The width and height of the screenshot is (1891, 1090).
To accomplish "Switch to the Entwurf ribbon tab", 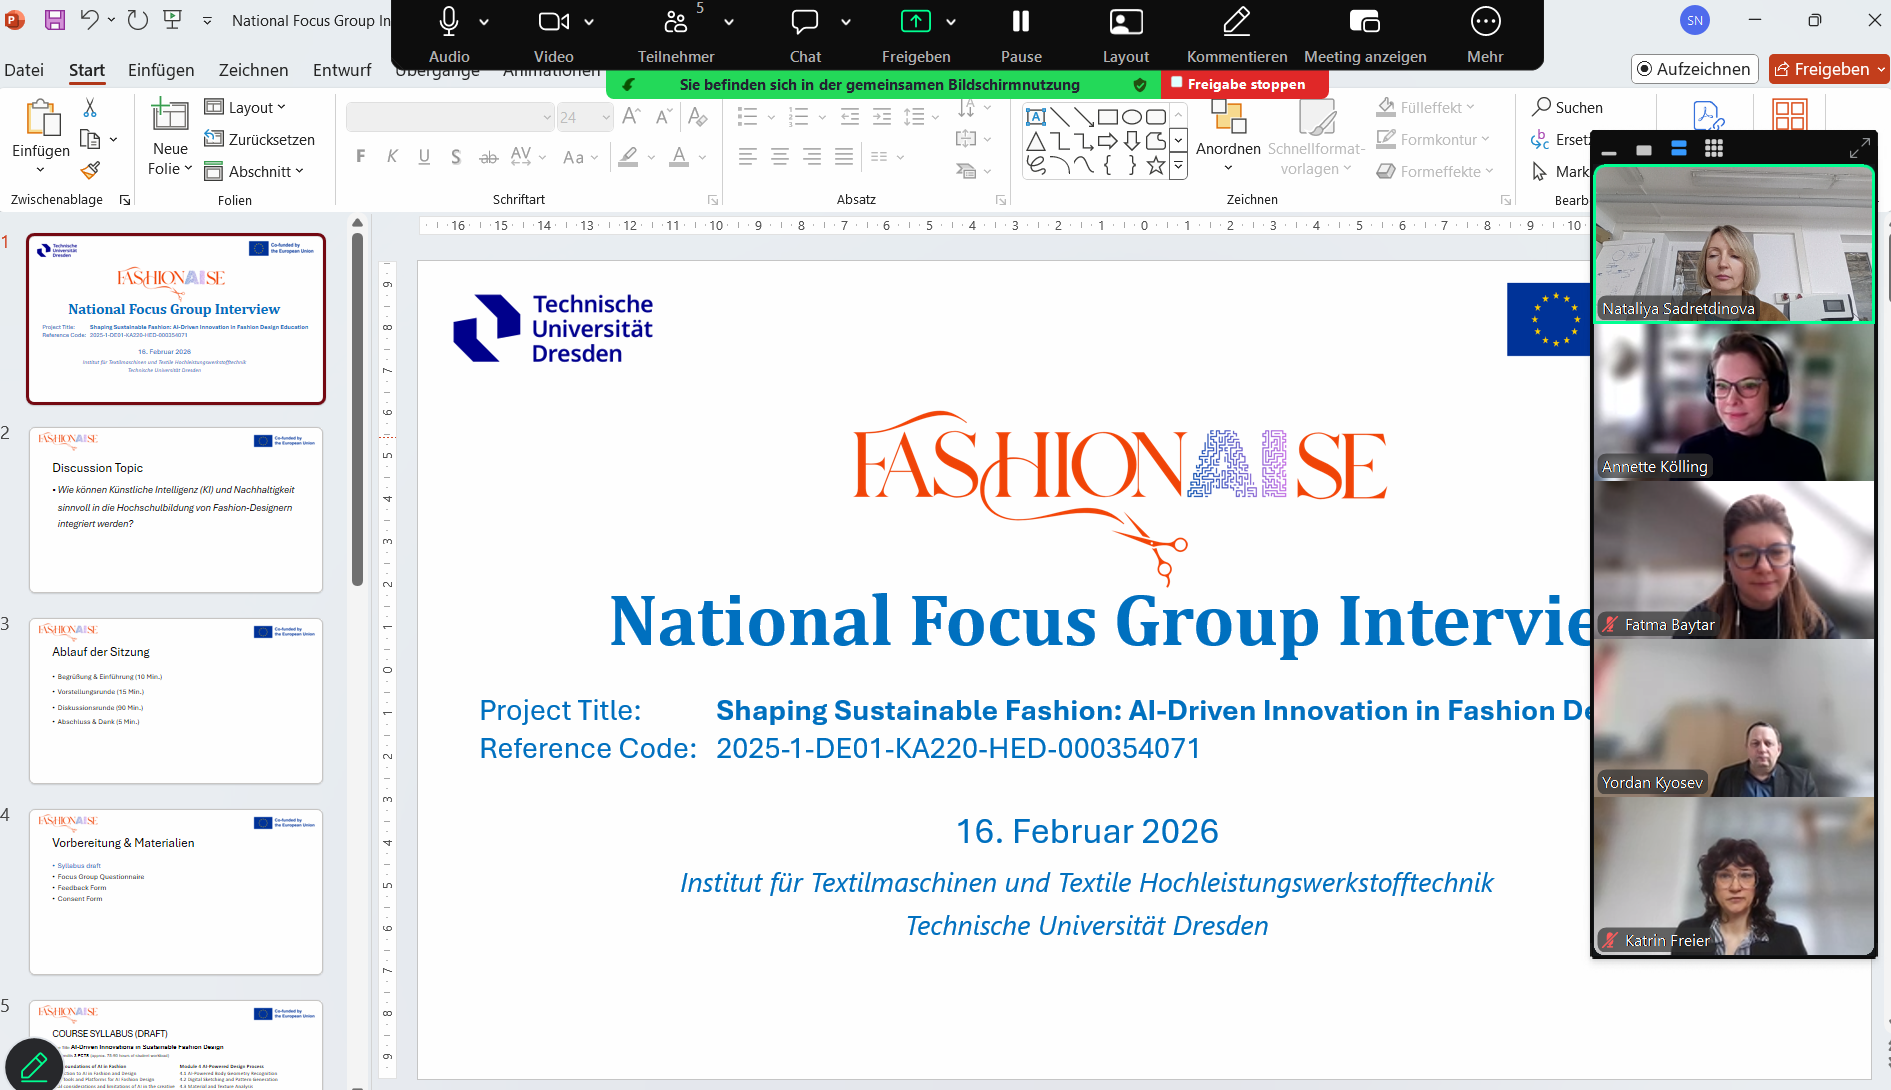I will pos(342,70).
